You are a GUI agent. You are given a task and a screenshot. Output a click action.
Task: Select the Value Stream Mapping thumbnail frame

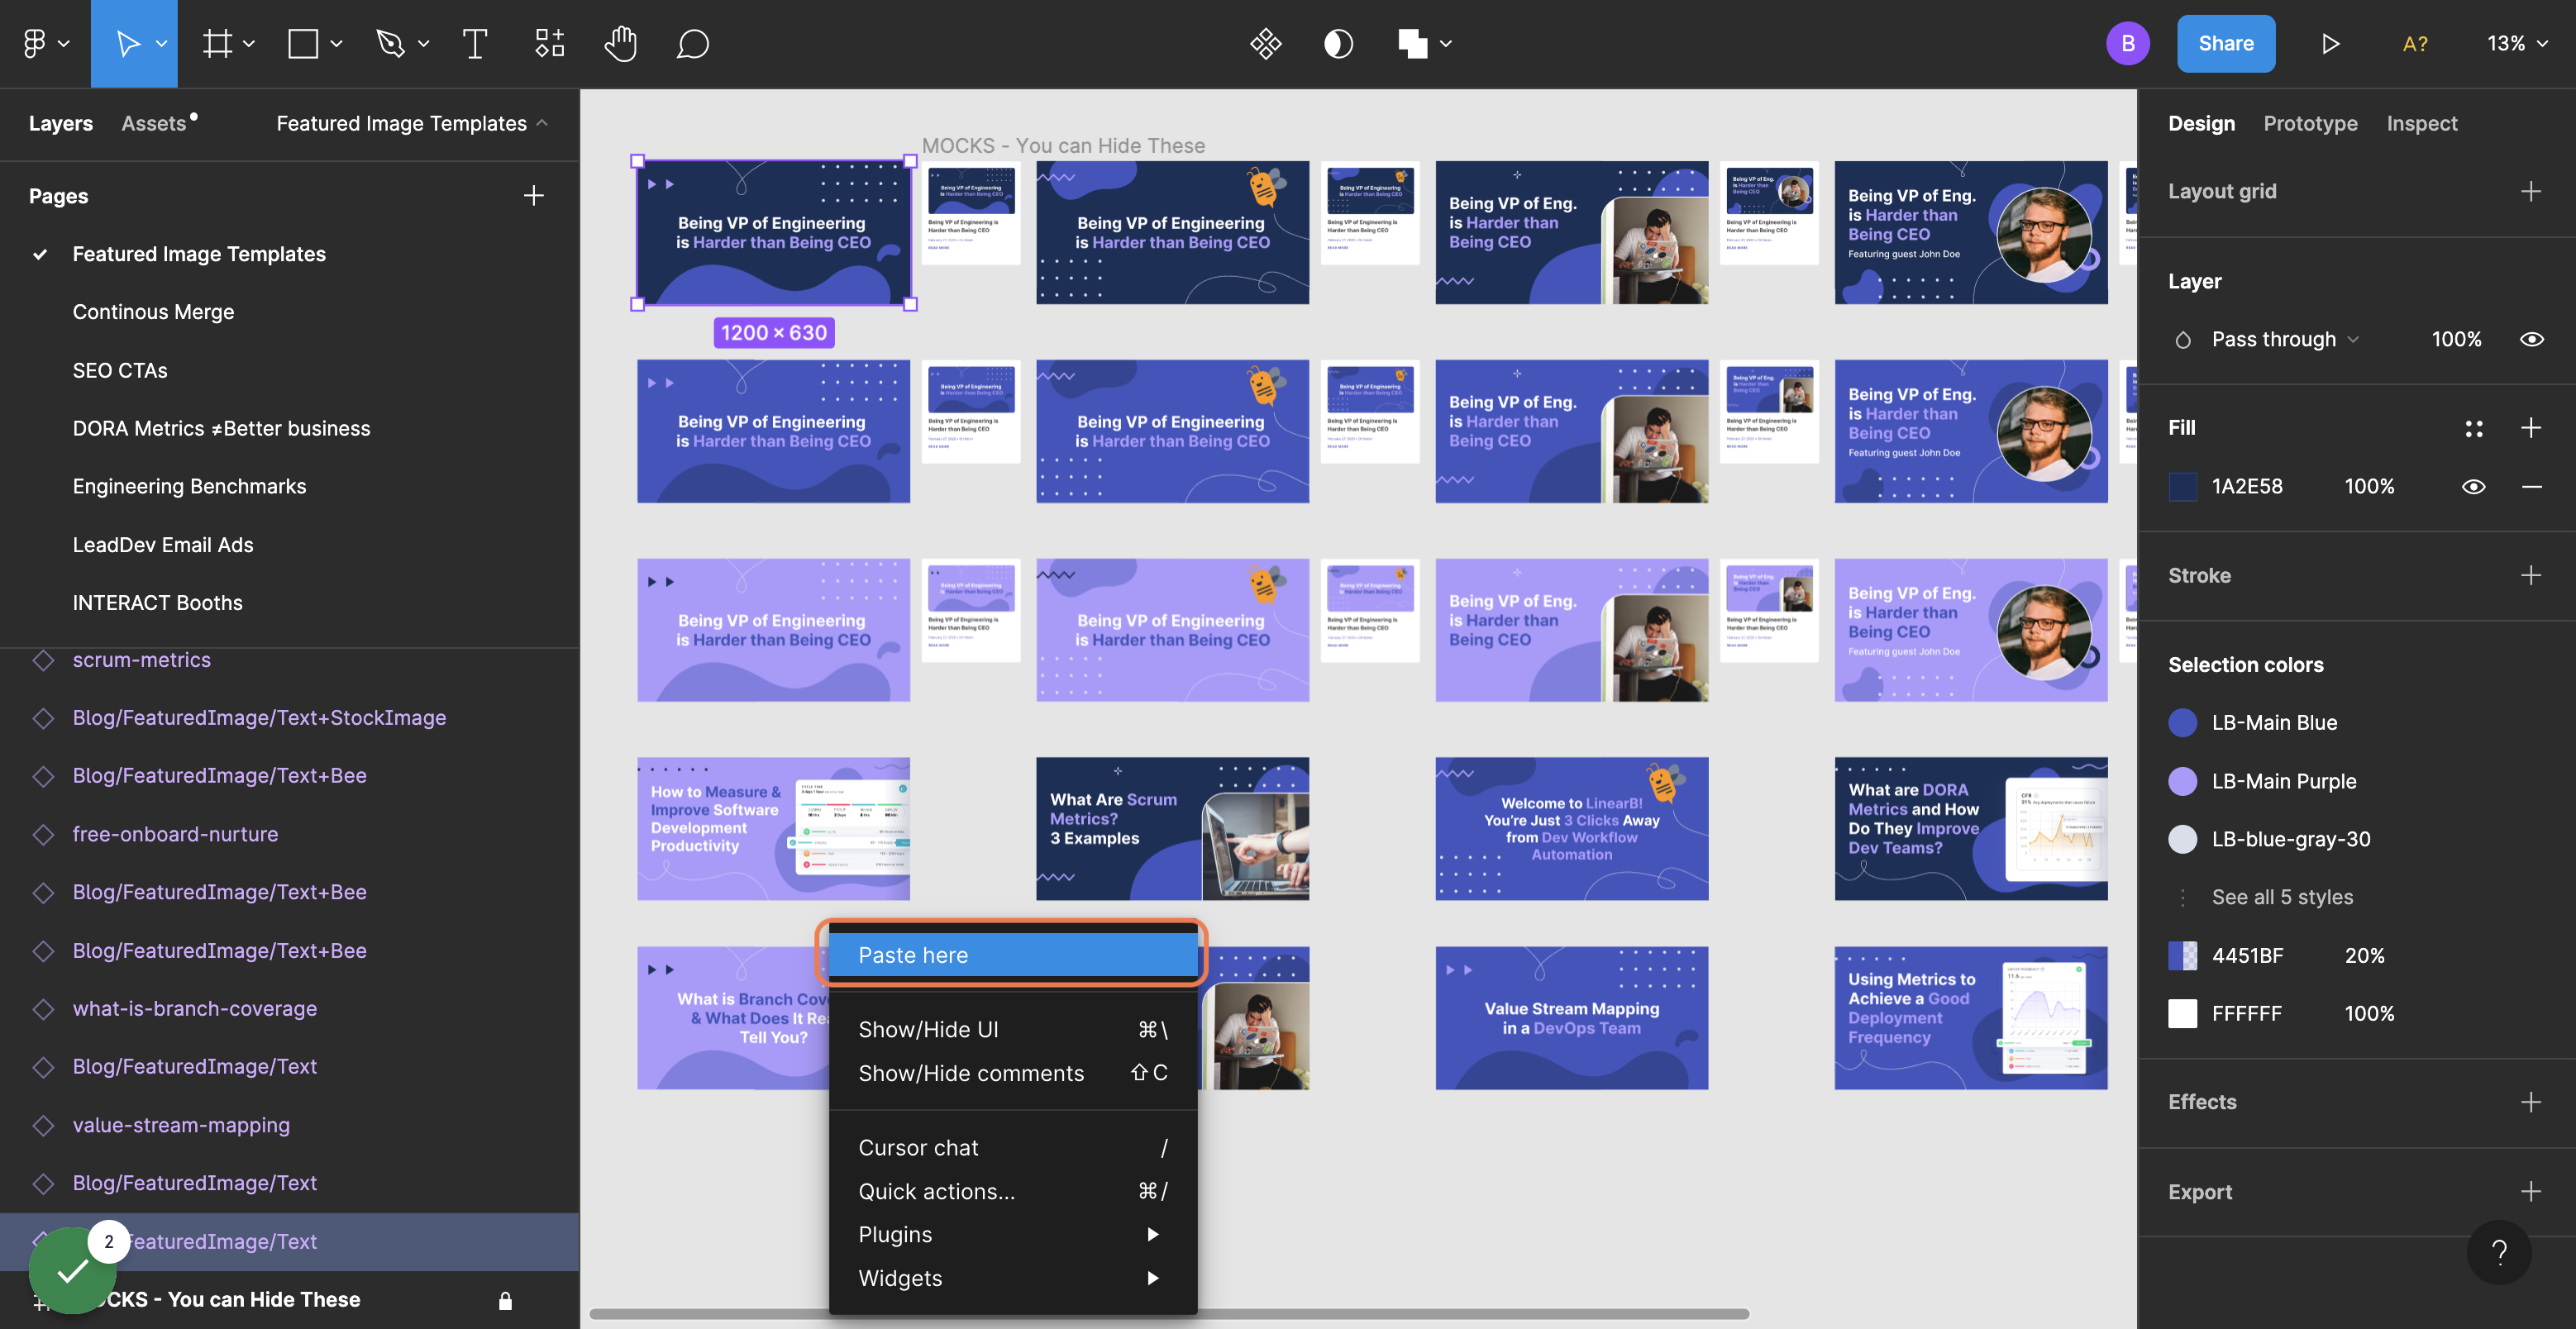coord(1571,1018)
